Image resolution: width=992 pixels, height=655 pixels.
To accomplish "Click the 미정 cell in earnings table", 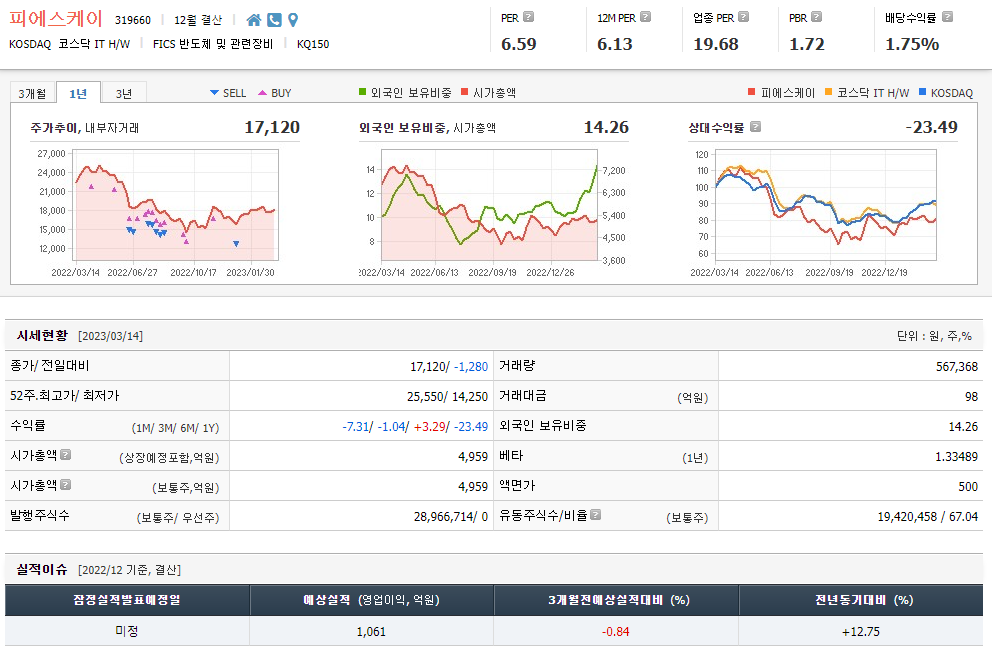I will coord(127,631).
